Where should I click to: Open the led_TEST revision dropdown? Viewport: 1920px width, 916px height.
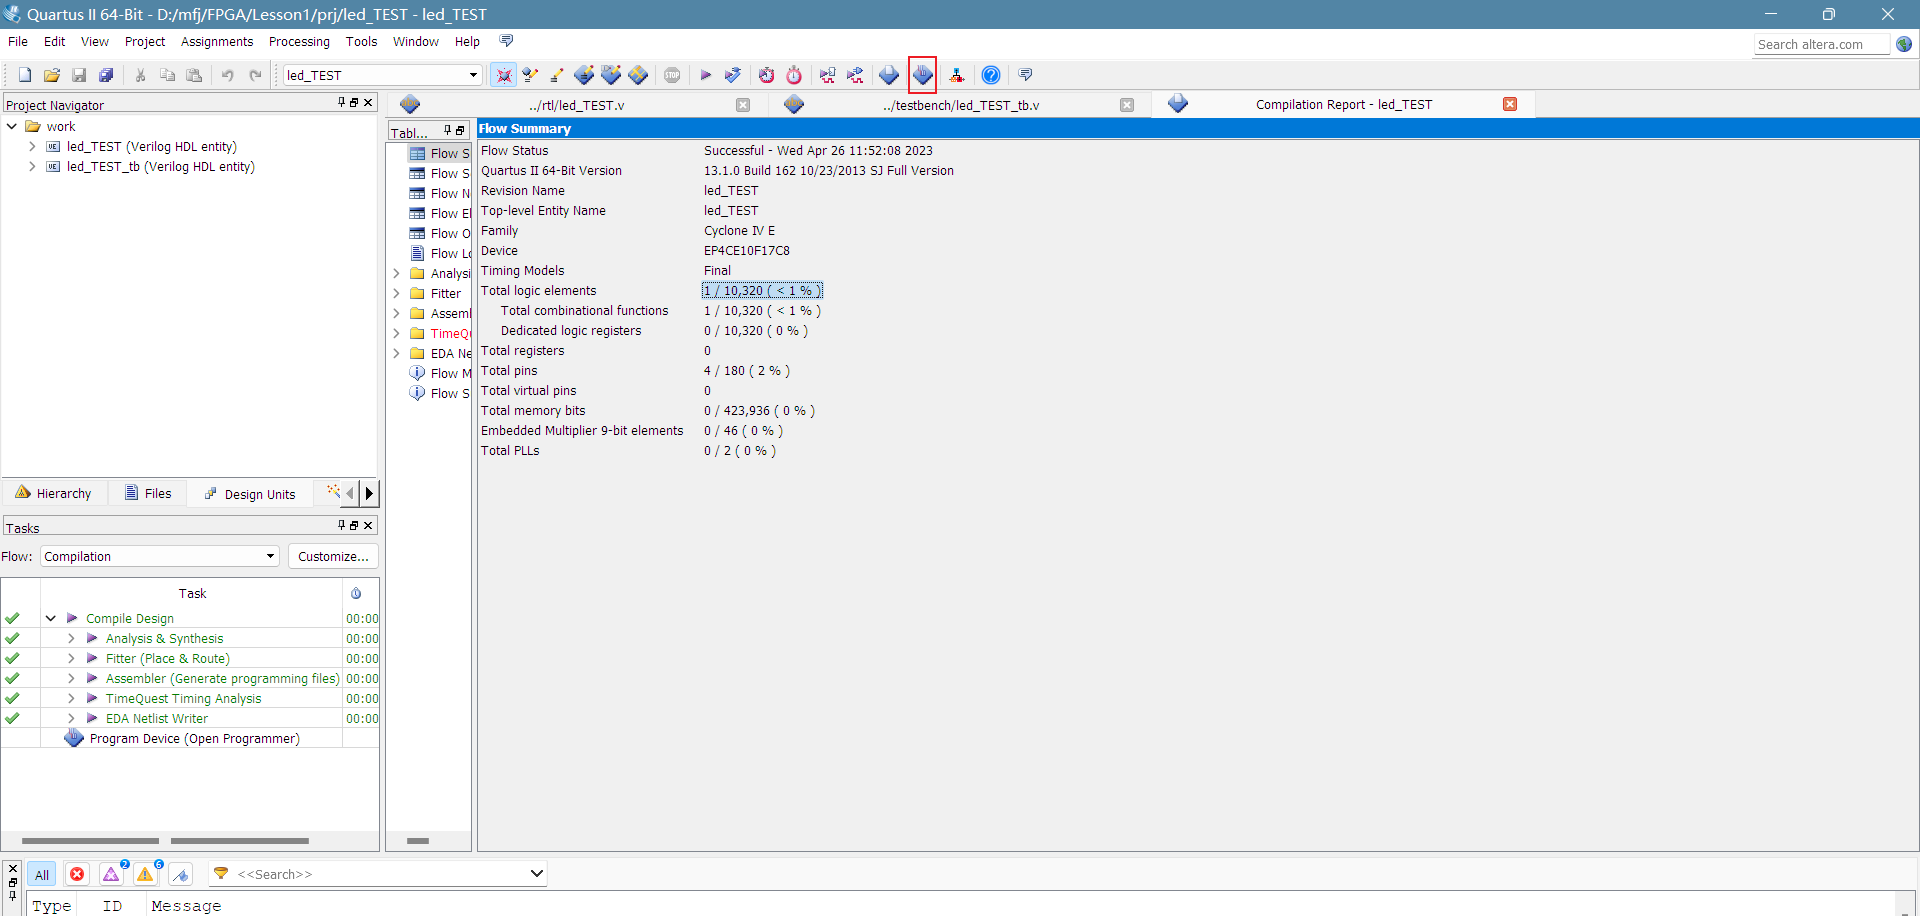(473, 75)
